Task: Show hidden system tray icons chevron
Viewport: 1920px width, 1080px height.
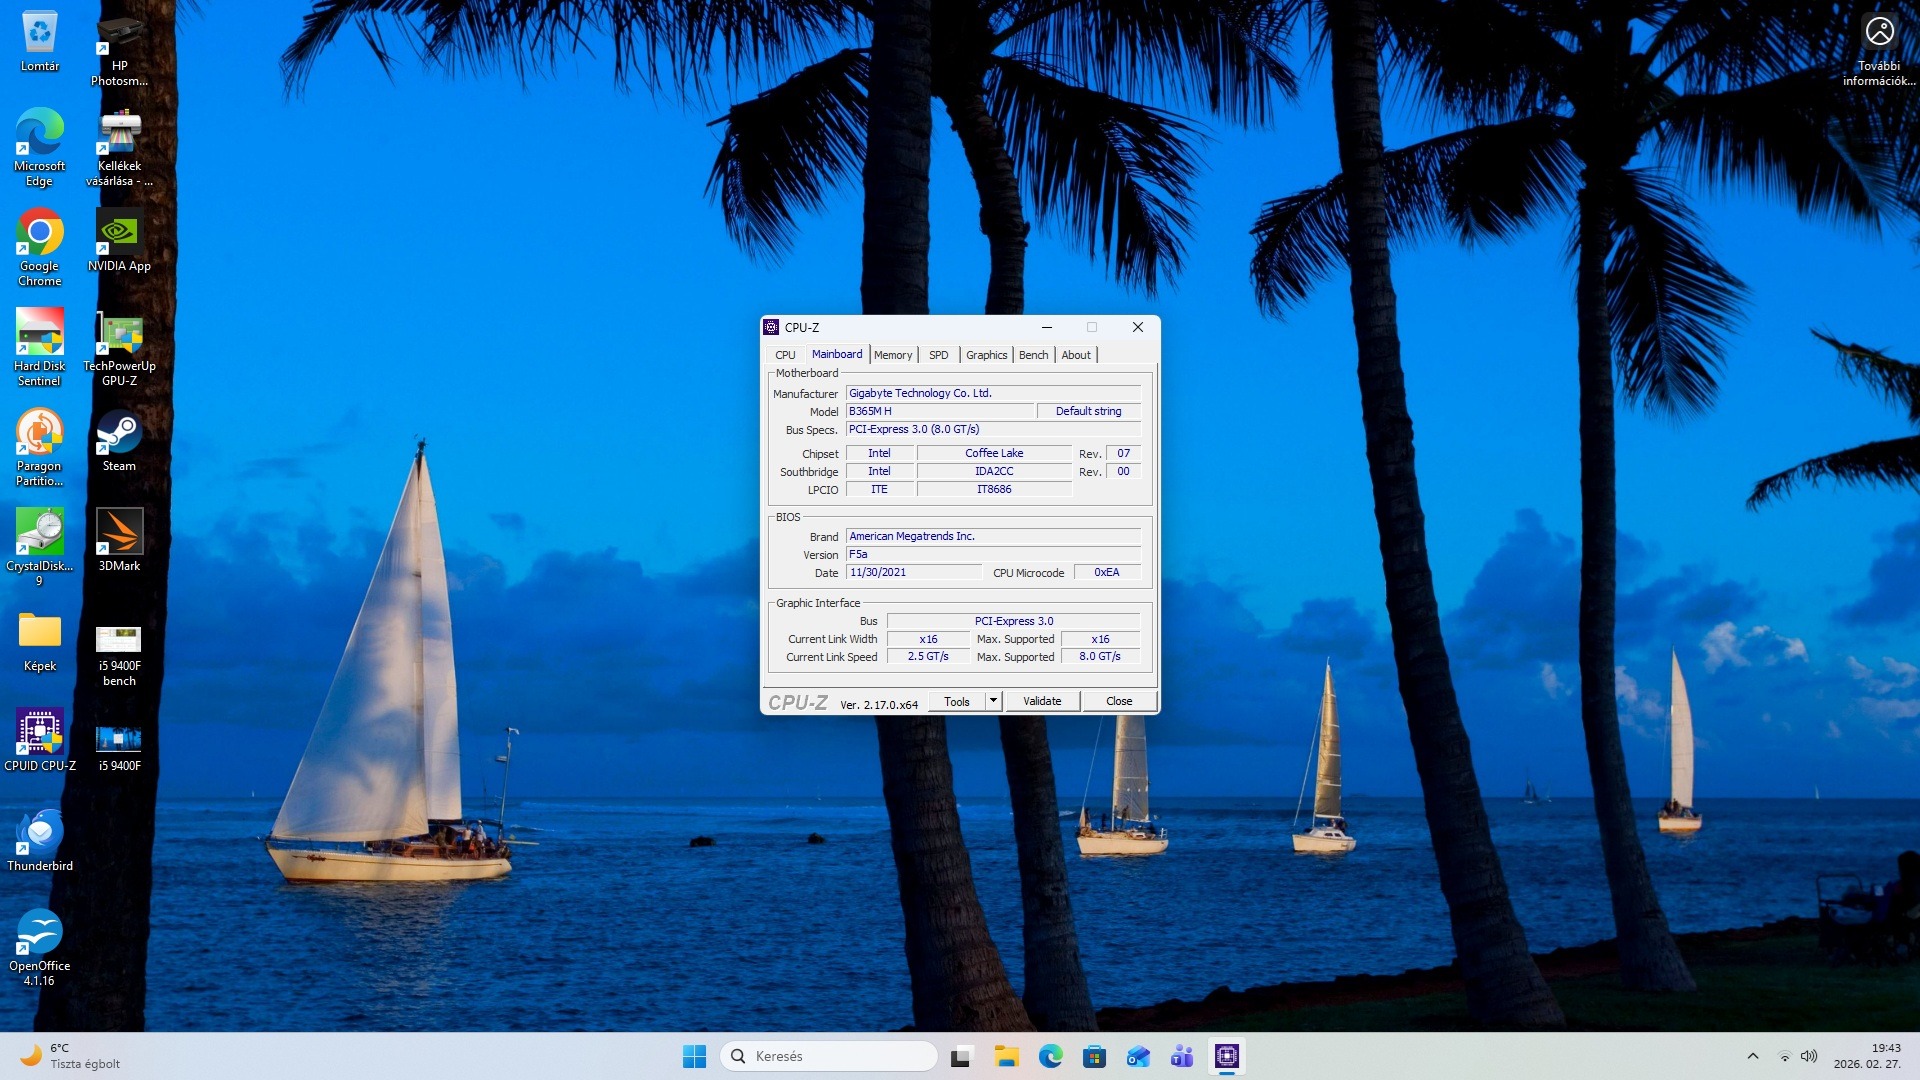Action: click(1752, 1056)
